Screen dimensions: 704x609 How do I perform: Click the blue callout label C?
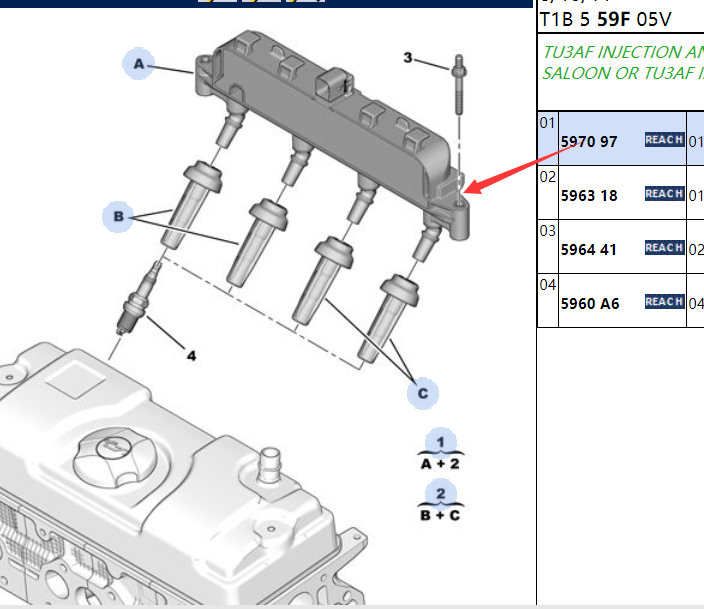[422, 393]
